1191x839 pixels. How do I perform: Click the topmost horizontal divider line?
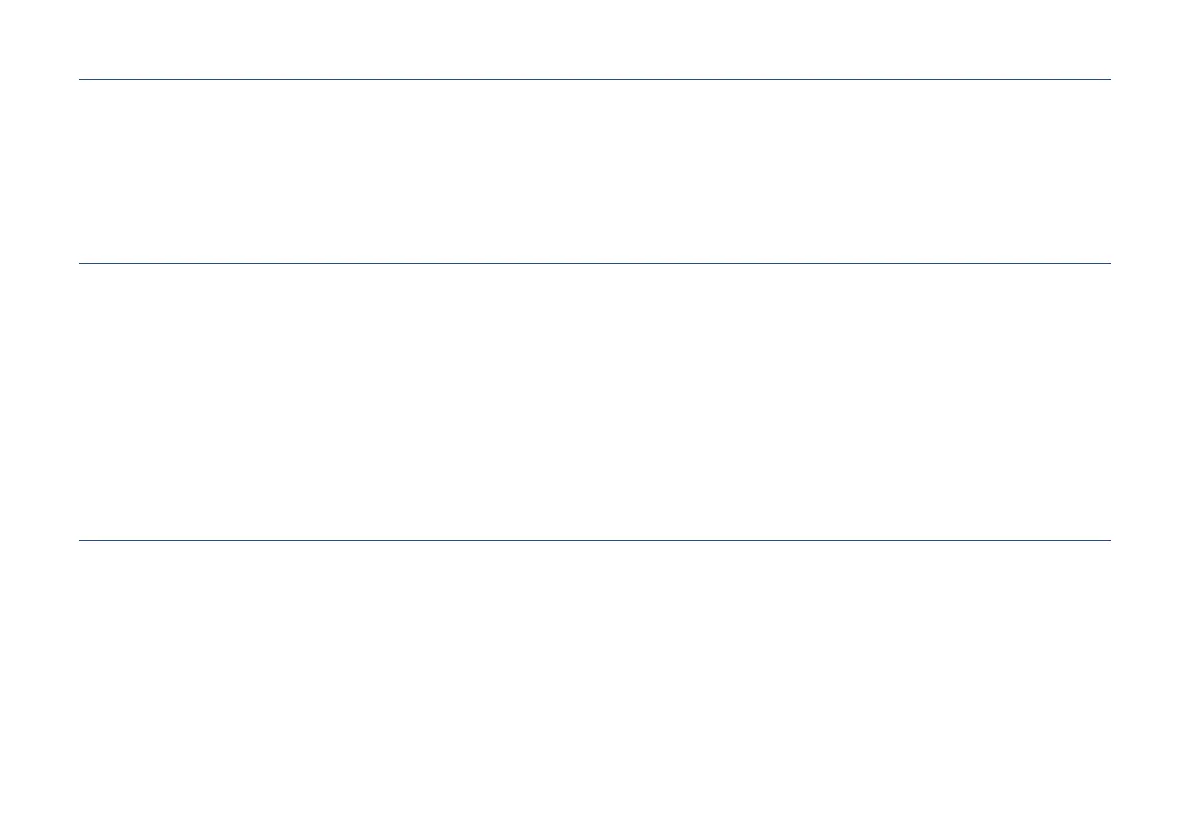tap(595, 79)
